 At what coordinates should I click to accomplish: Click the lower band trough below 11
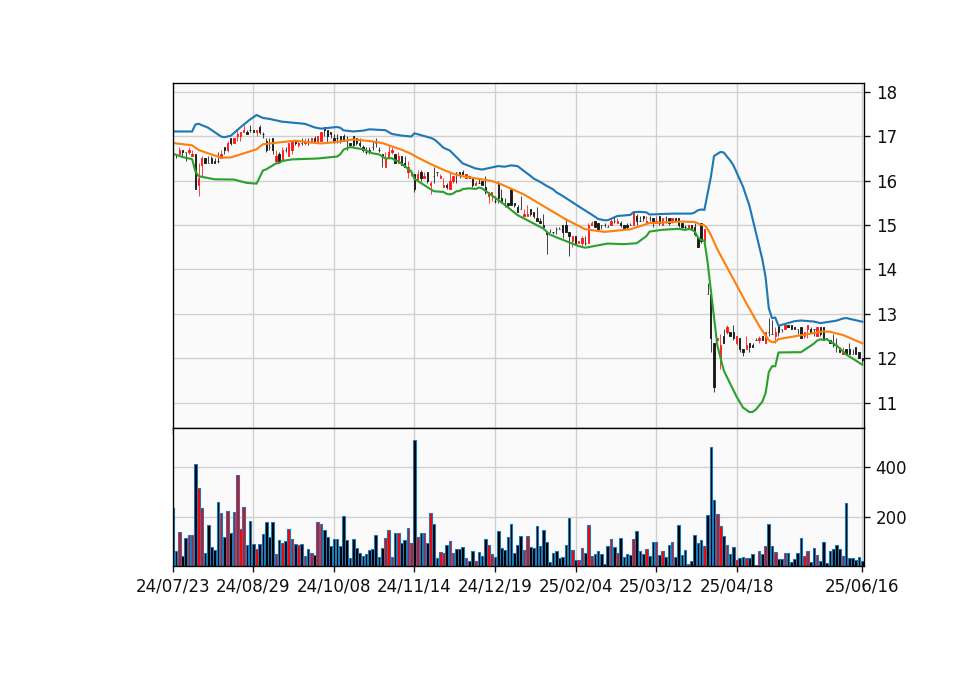tap(751, 411)
